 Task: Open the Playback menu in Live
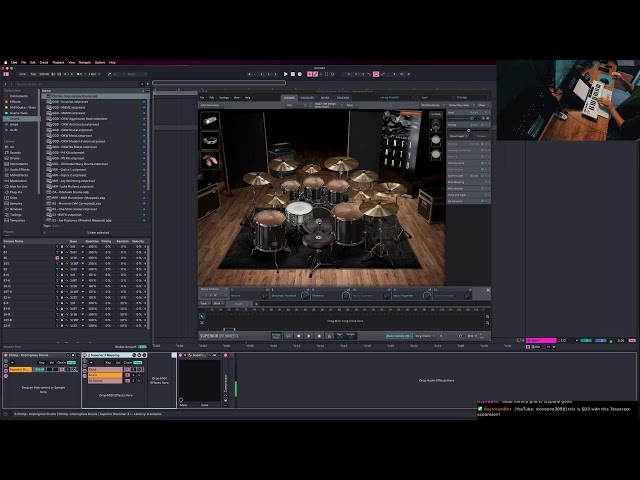pos(58,62)
